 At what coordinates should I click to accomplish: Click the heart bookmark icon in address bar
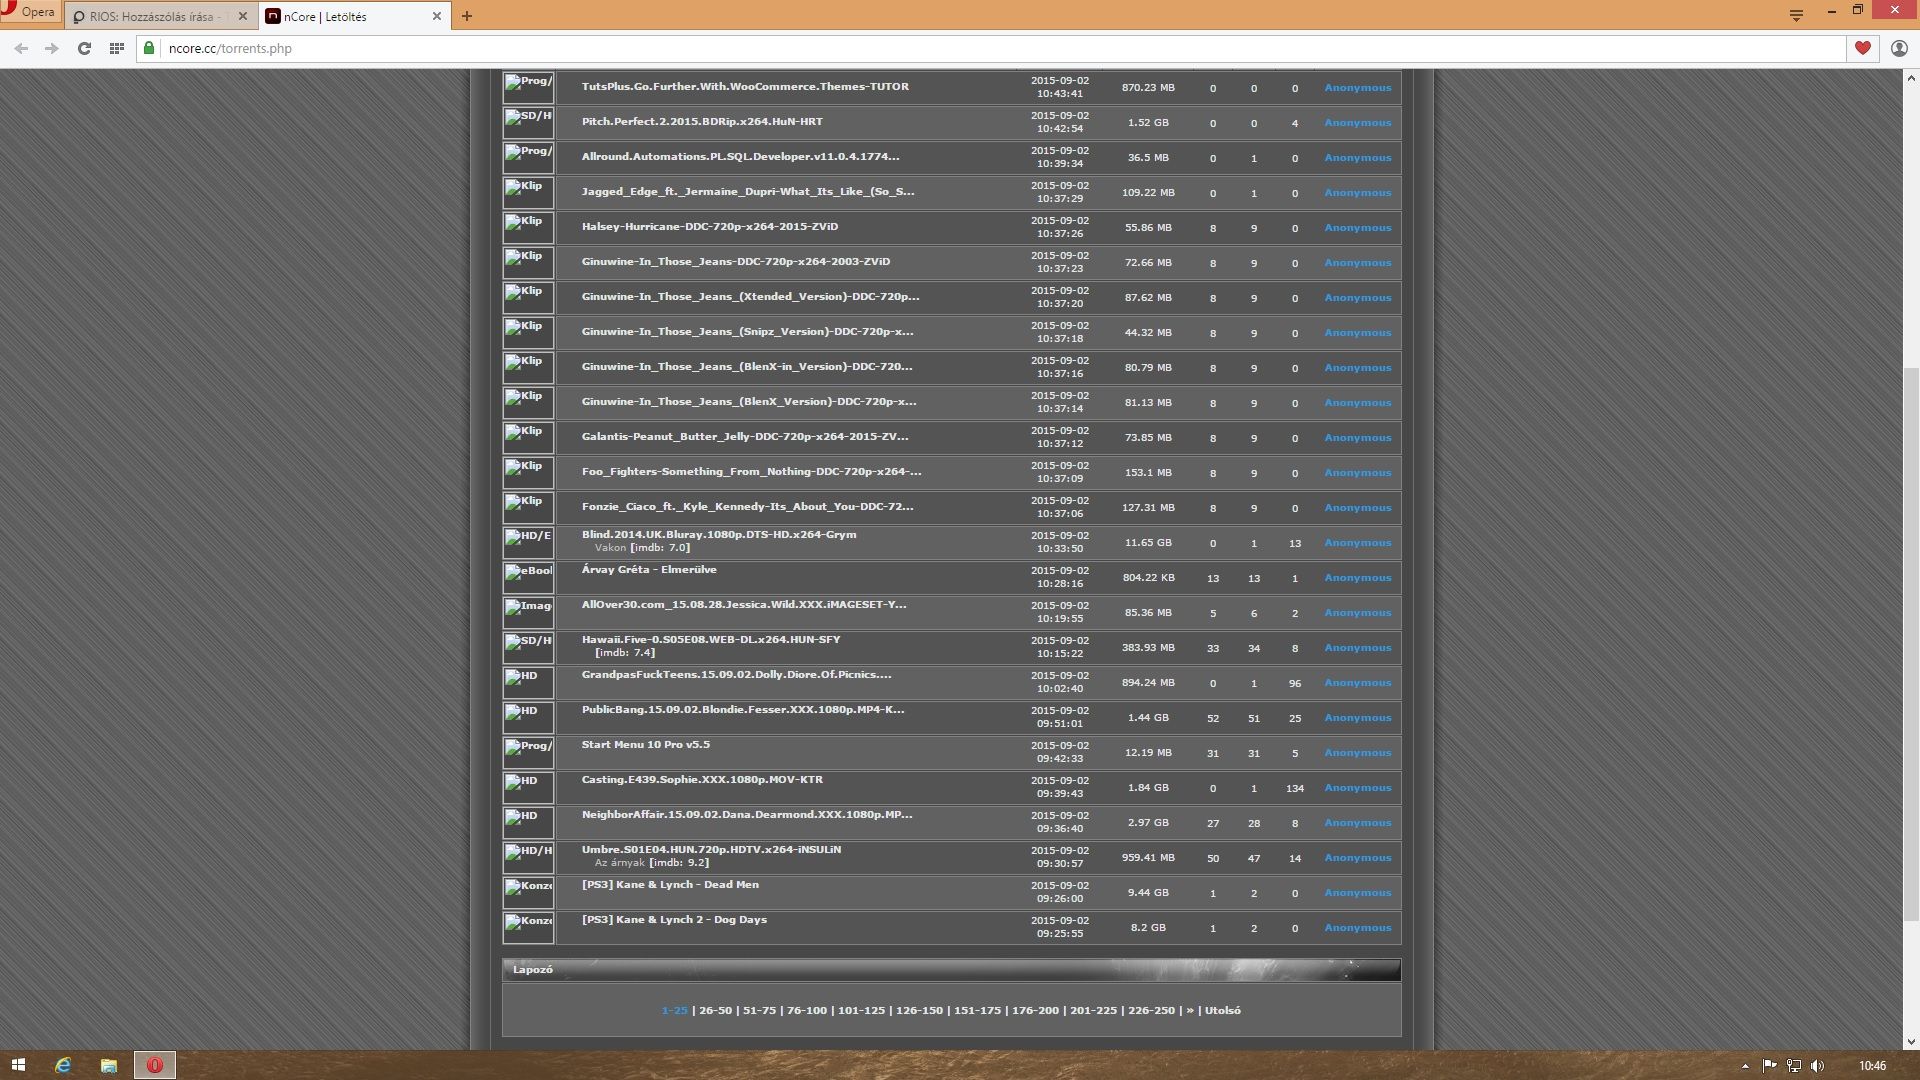coord(1862,48)
